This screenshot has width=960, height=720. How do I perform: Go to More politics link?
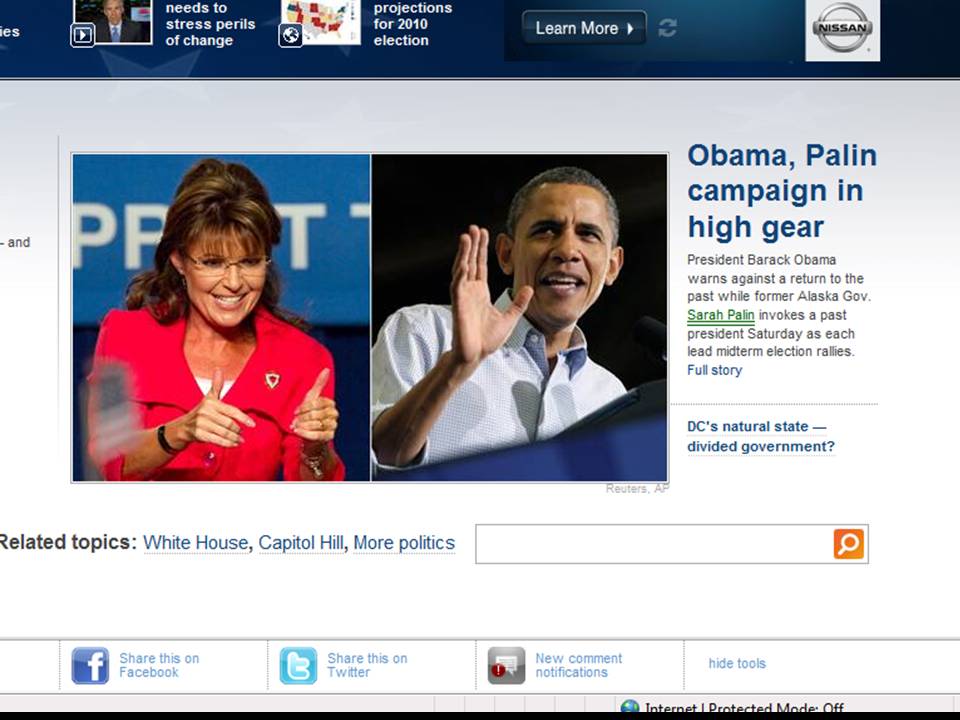pos(403,543)
